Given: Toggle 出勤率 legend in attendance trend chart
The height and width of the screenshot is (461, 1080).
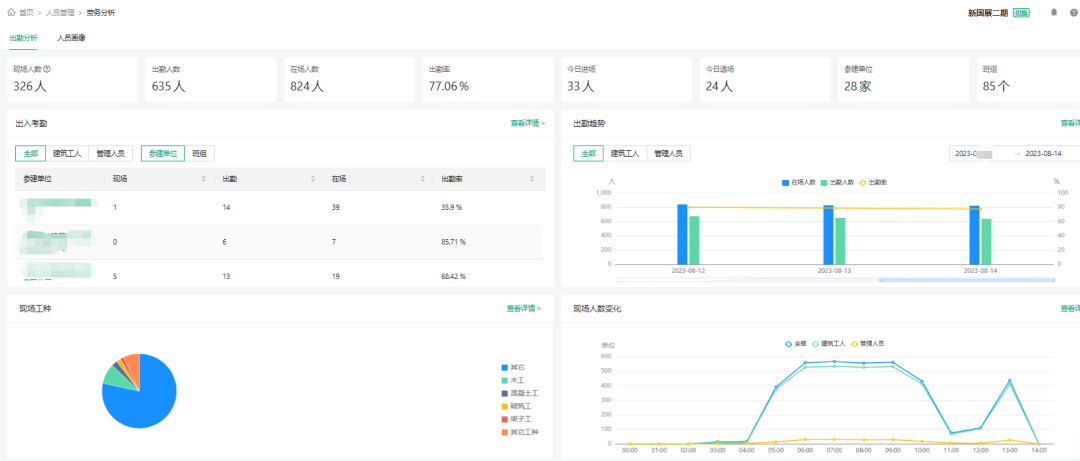Looking at the screenshot, I should tap(873, 183).
